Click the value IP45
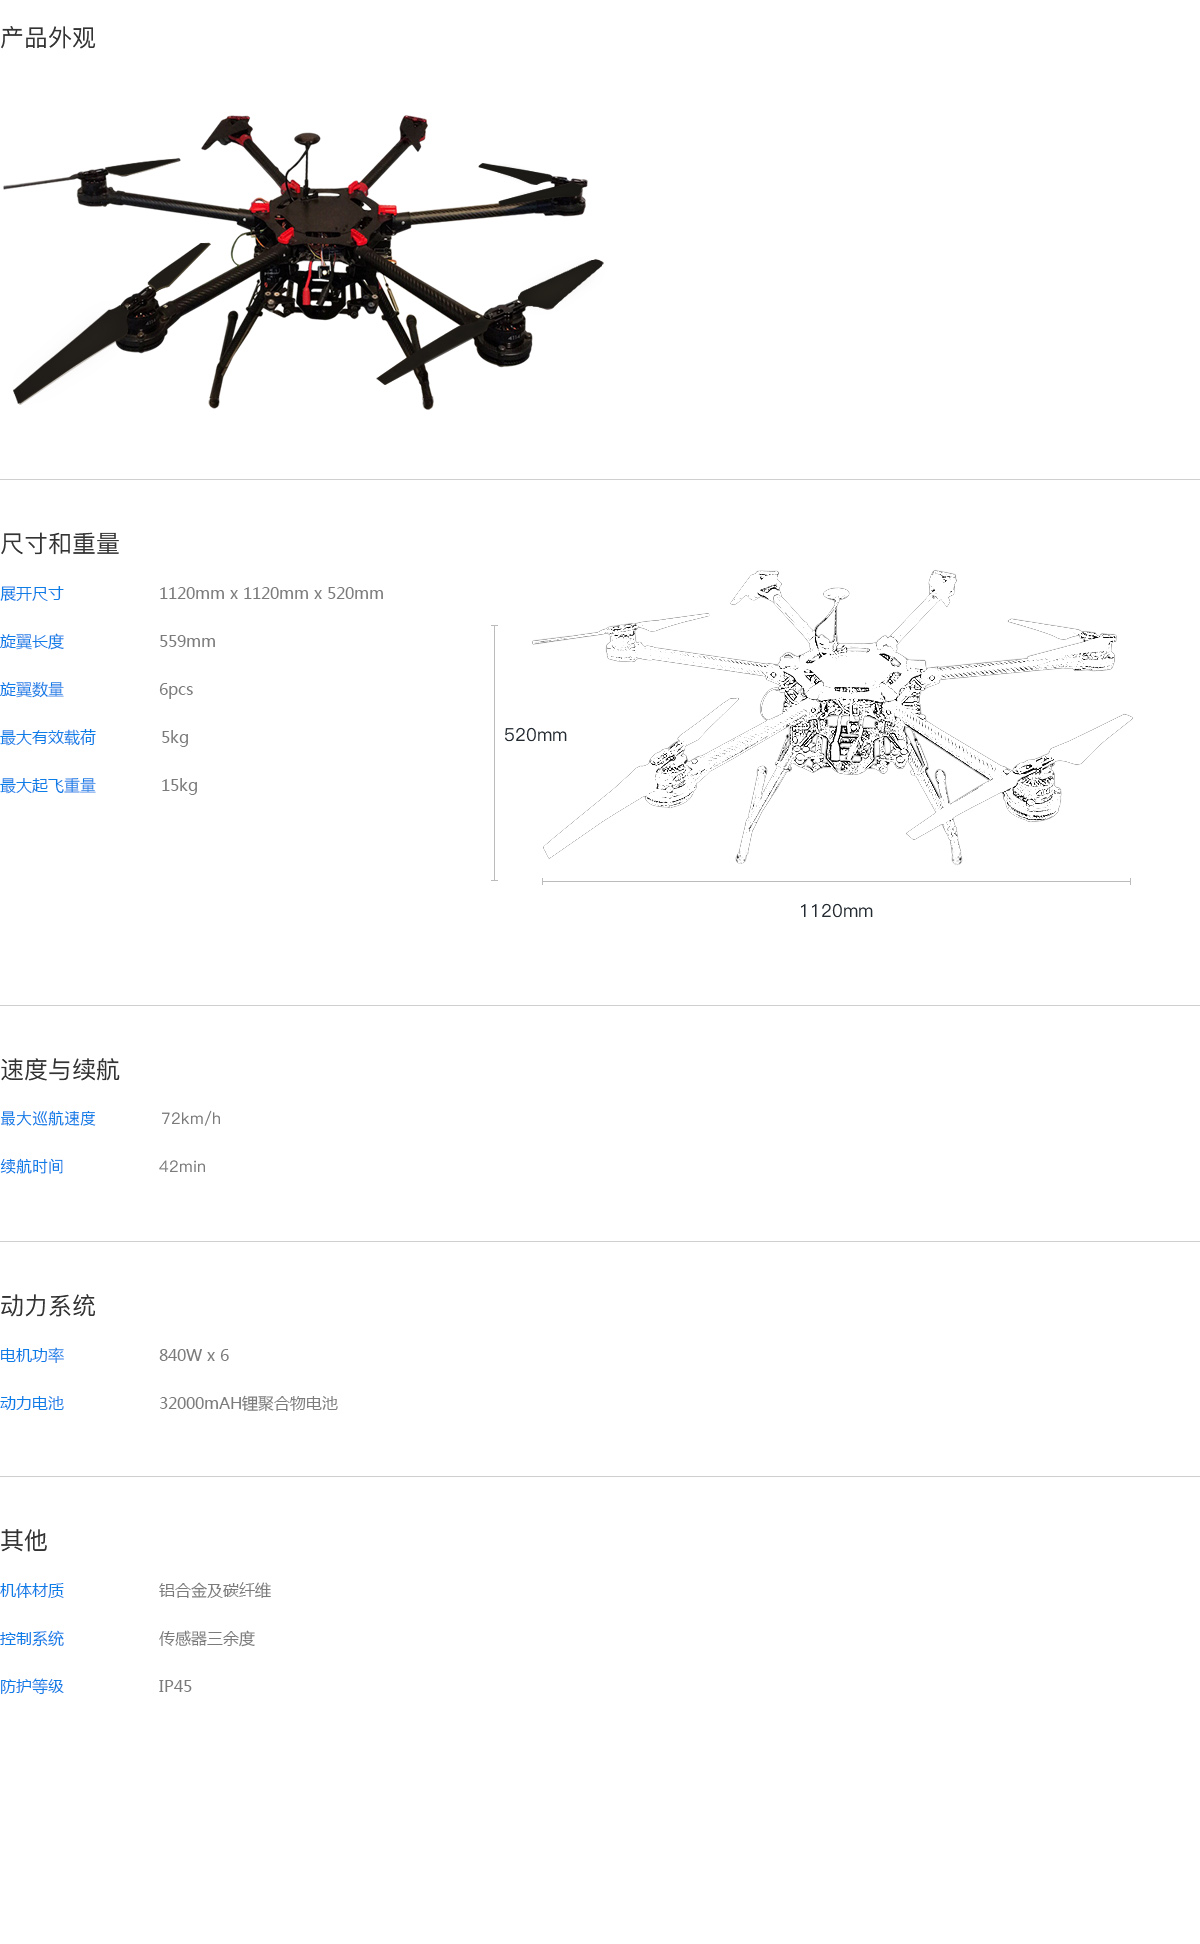The width and height of the screenshot is (1200, 1944). pyautogui.click(x=175, y=1686)
